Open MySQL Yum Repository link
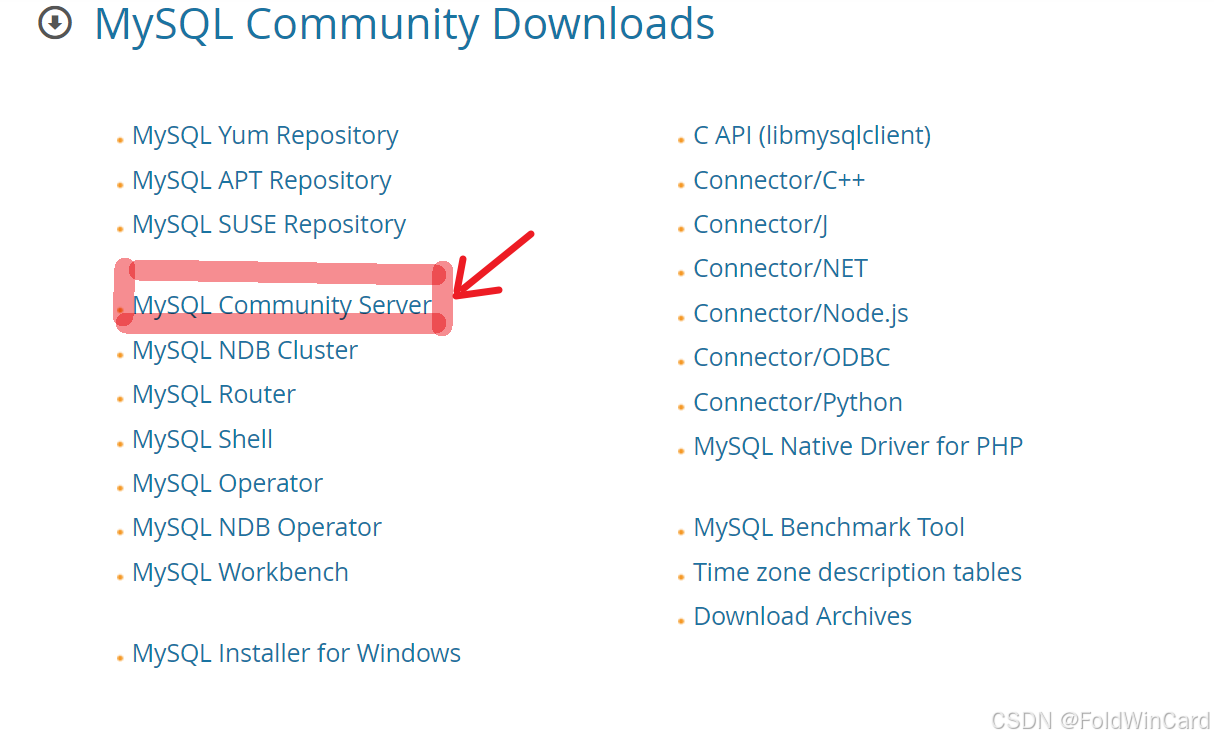Screen dimensions: 1214x740 (265, 136)
